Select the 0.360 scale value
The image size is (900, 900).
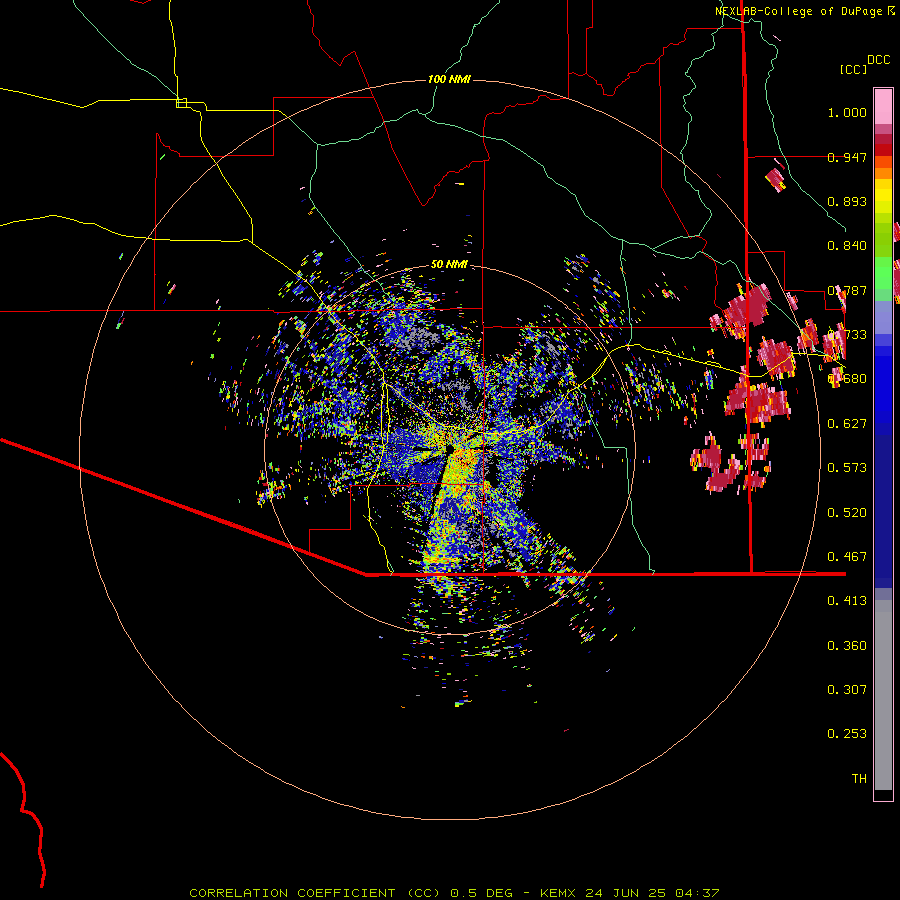pyautogui.click(x=847, y=646)
